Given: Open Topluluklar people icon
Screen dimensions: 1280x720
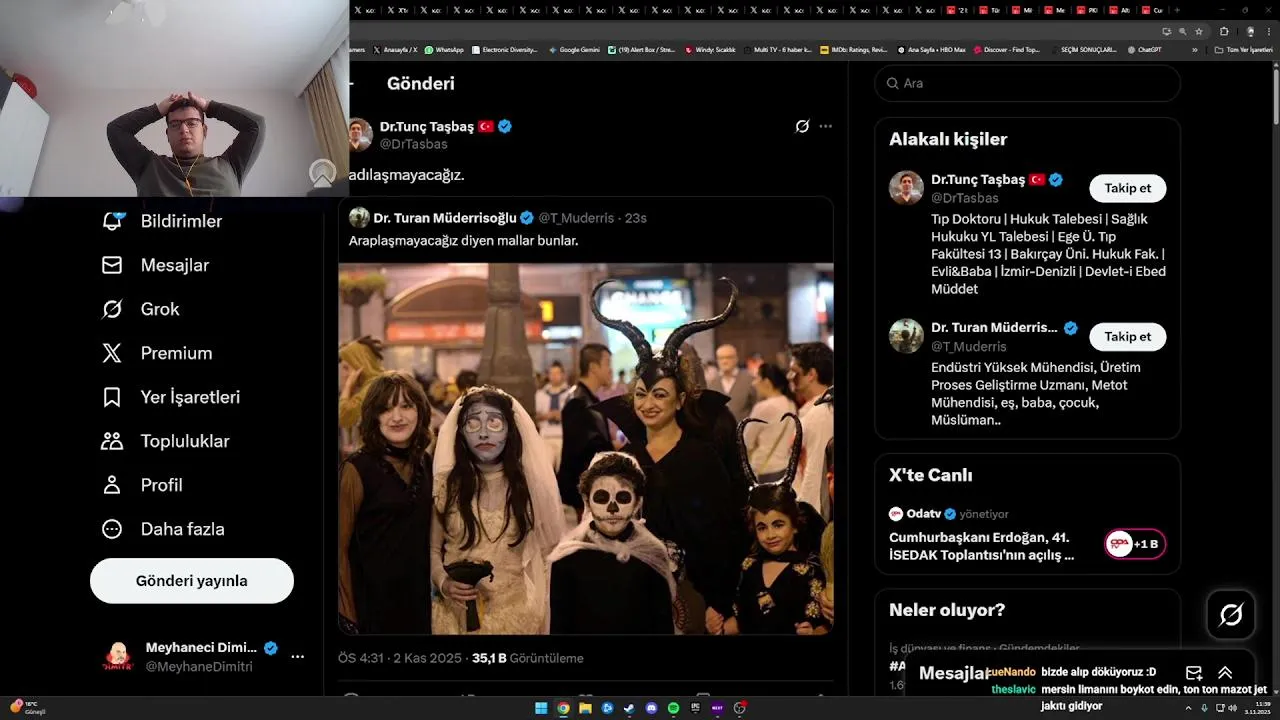Looking at the screenshot, I should pyautogui.click(x=112, y=441).
